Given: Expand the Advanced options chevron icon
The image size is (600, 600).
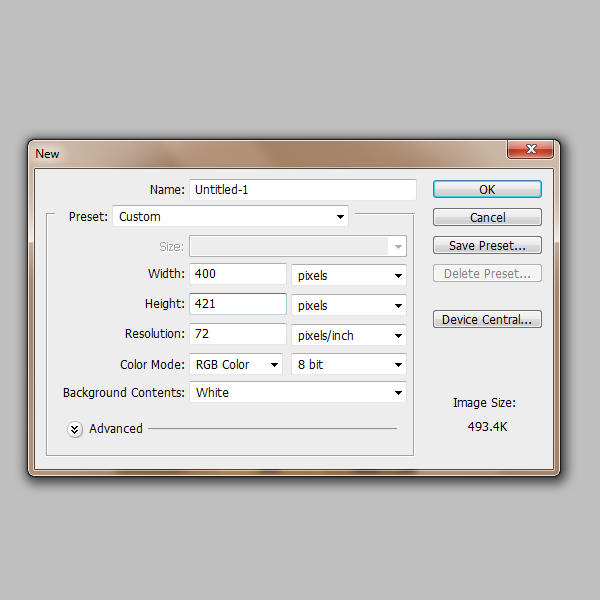Looking at the screenshot, I should (75, 429).
